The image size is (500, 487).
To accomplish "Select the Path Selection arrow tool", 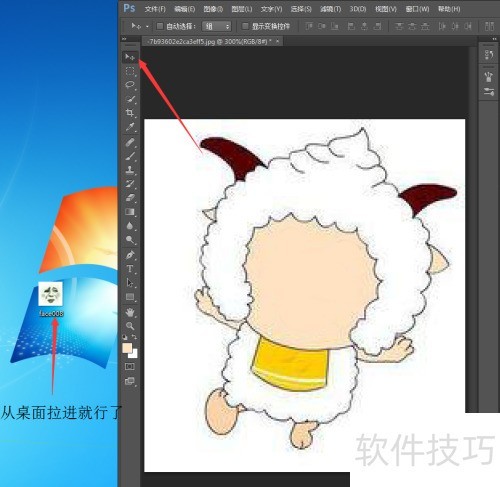I will click(130, 283).
